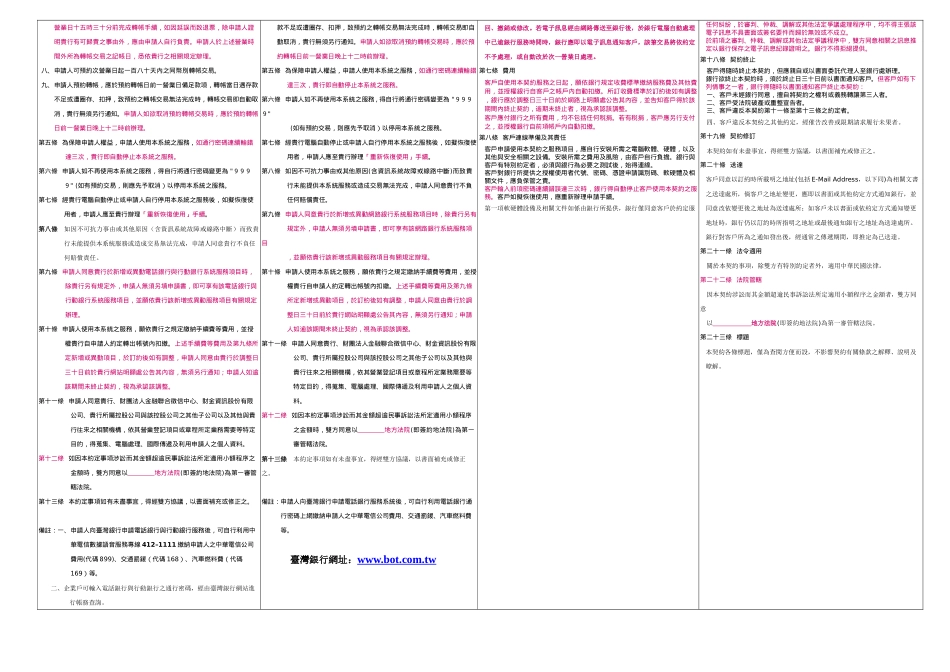Click item 一、客戶未經銀行同意
The height and width of the screenshot is (672, 950).
[x=797, y=95]
